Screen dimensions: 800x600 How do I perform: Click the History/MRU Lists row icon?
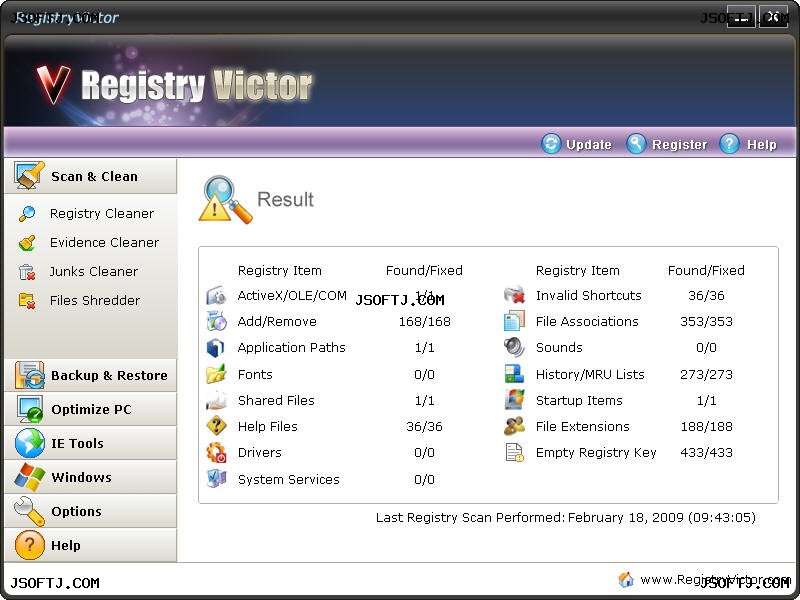(x=514, y=374)
